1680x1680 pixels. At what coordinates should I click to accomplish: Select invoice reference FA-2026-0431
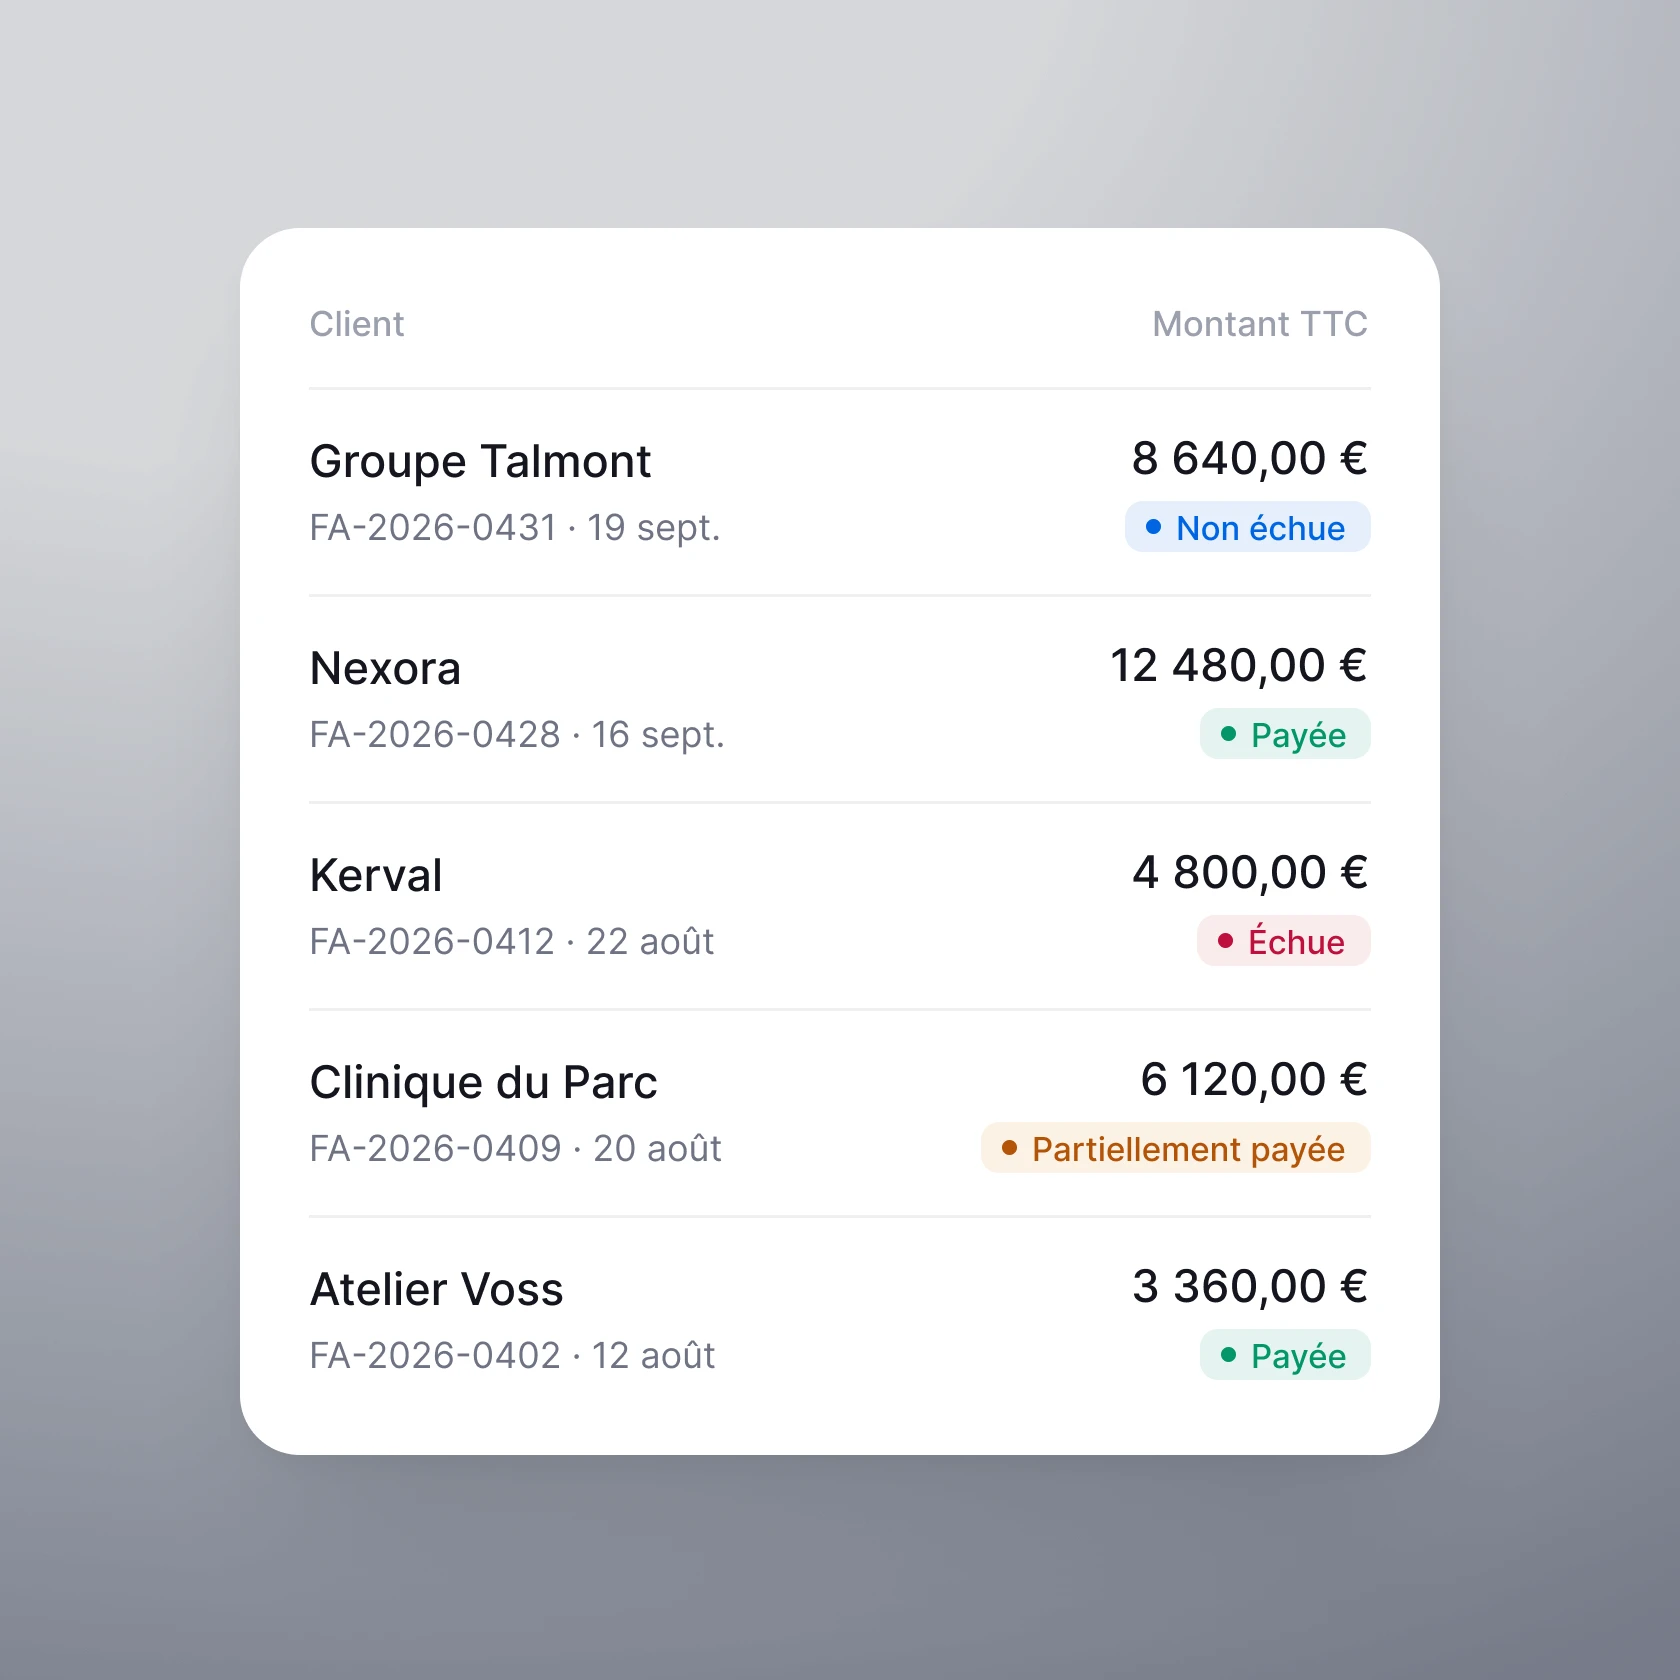433,527
